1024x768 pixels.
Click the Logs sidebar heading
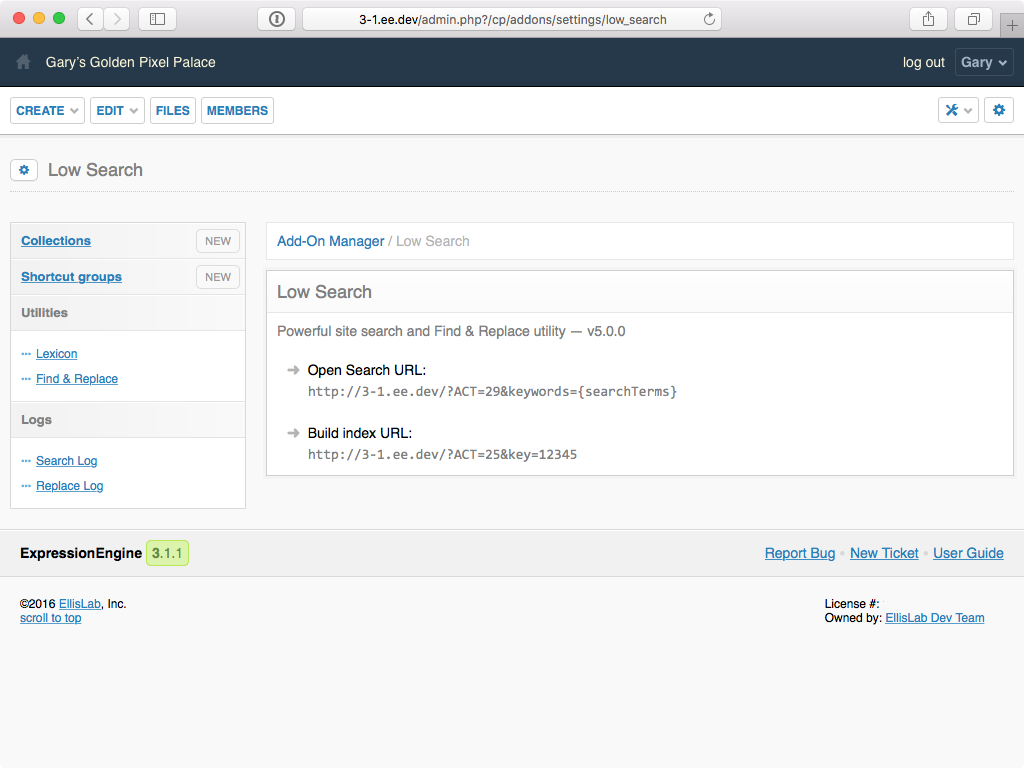point(37,420)
